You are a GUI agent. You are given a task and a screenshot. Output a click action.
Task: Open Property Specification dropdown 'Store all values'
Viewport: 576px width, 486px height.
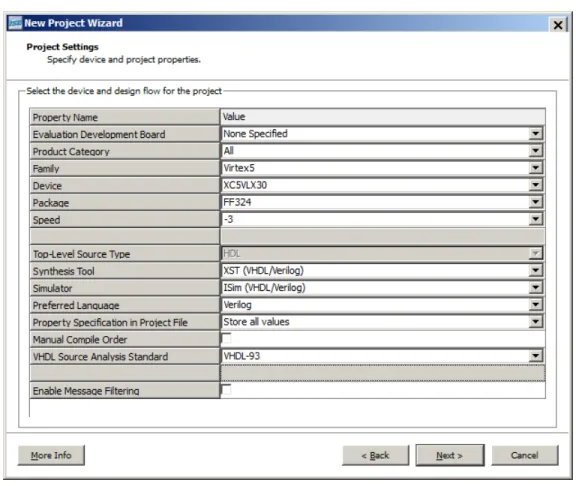(536, 322)
